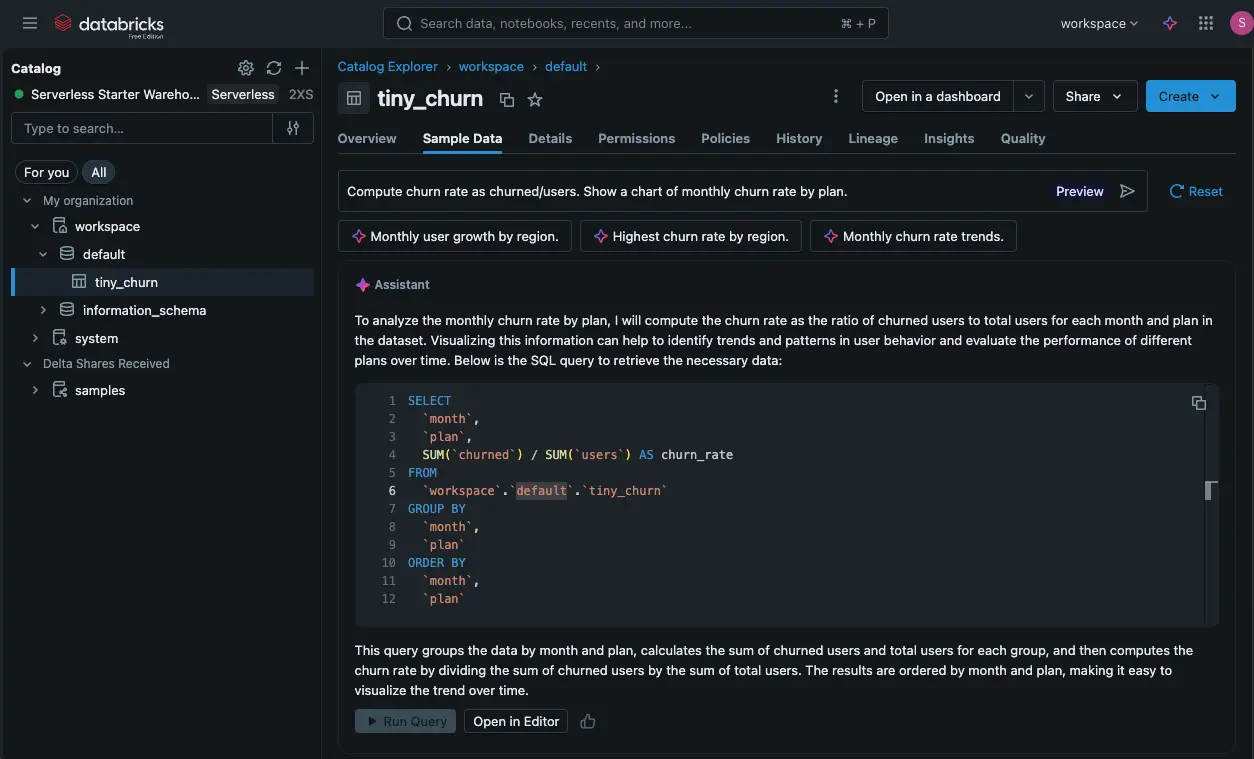Refresh the Catalog list
Viewport: 1254px width, 759px height.
pyautogui.click(x=273, y=68)
